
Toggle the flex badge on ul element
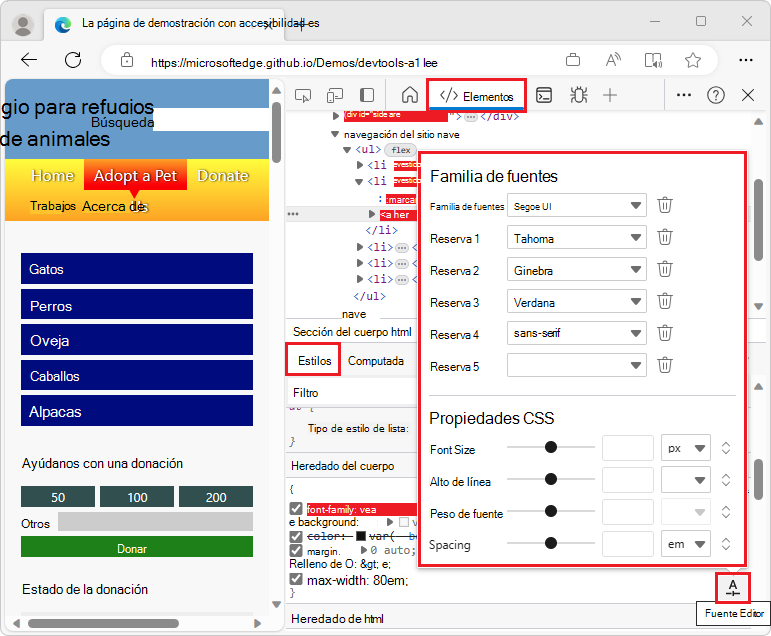(x=400, y=150)
